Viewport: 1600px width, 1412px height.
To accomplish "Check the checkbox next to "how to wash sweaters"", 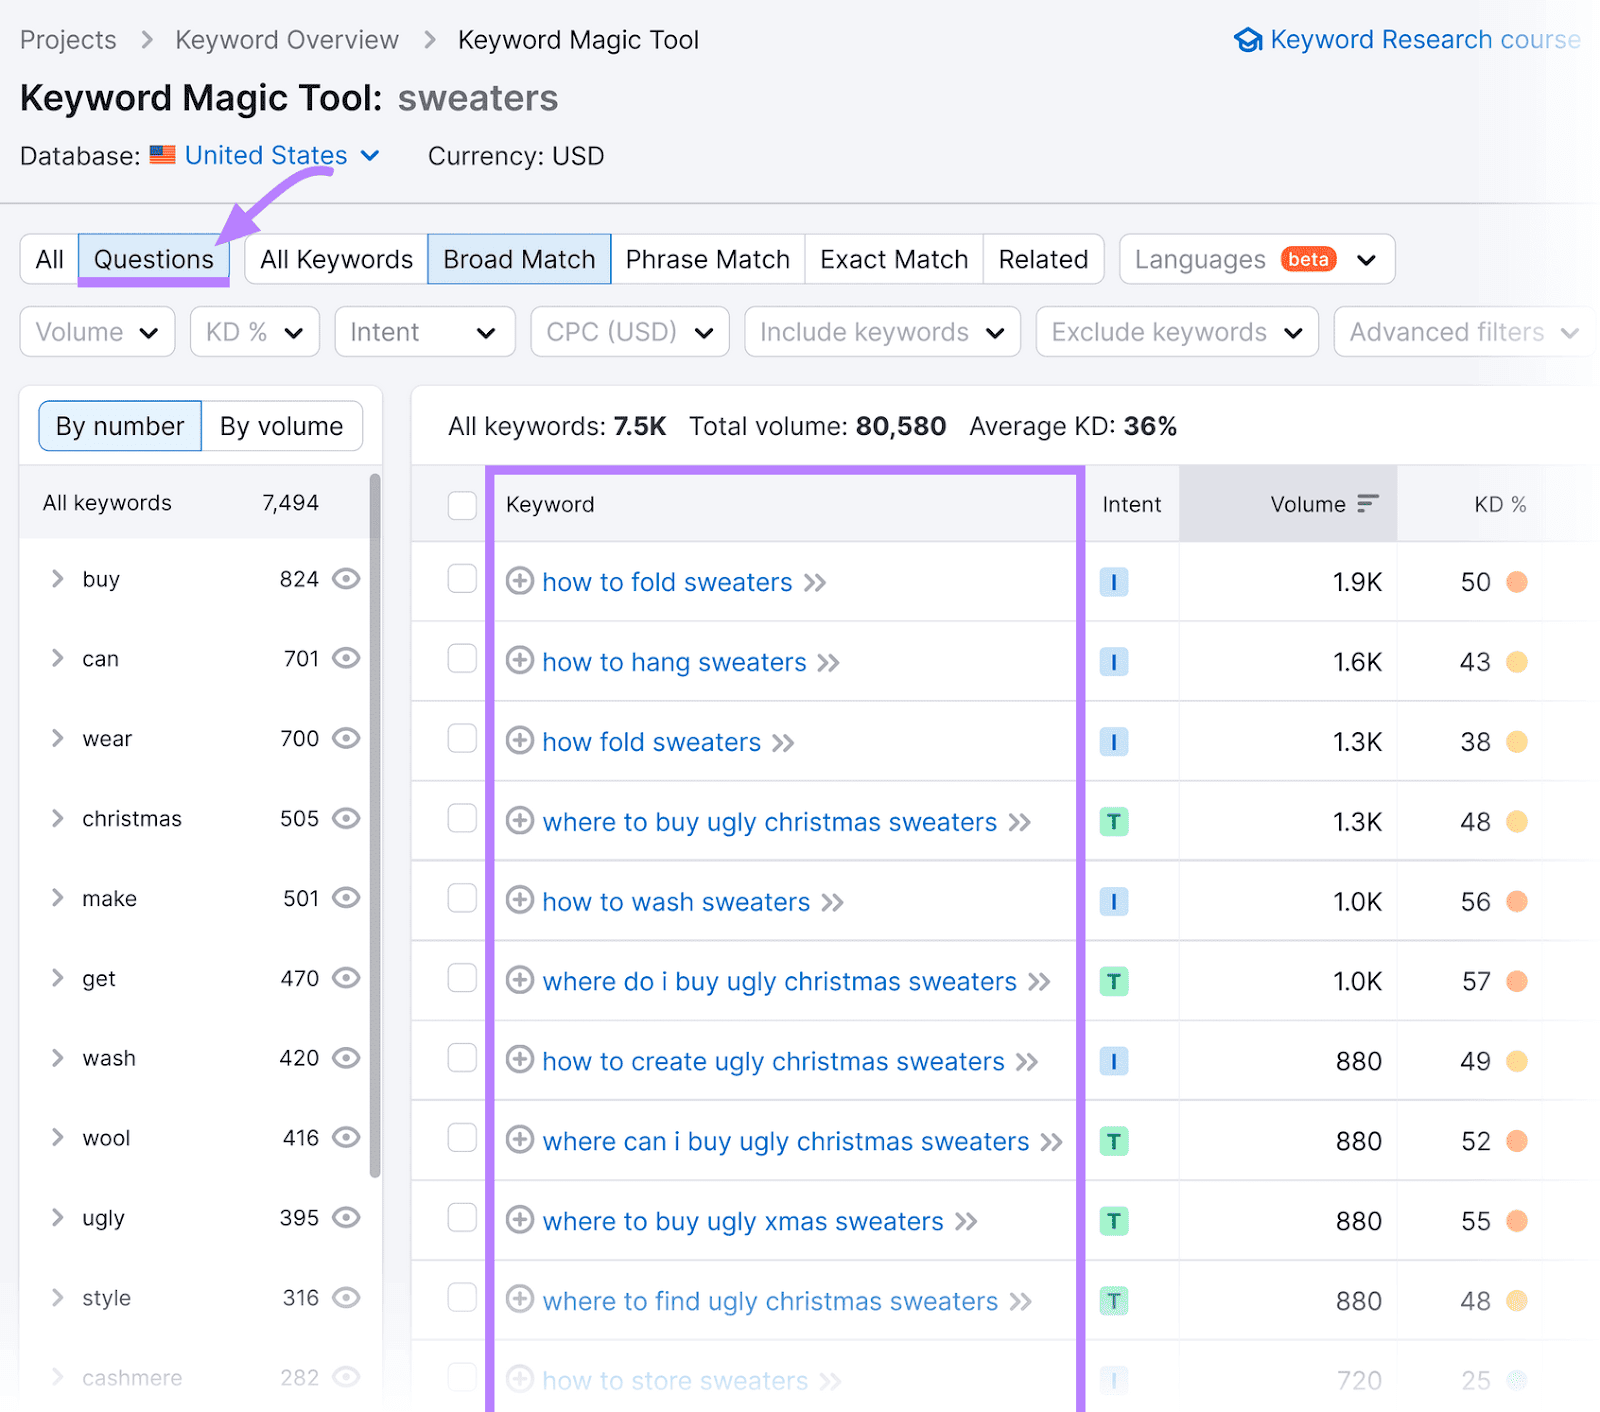I will [462, 898].
